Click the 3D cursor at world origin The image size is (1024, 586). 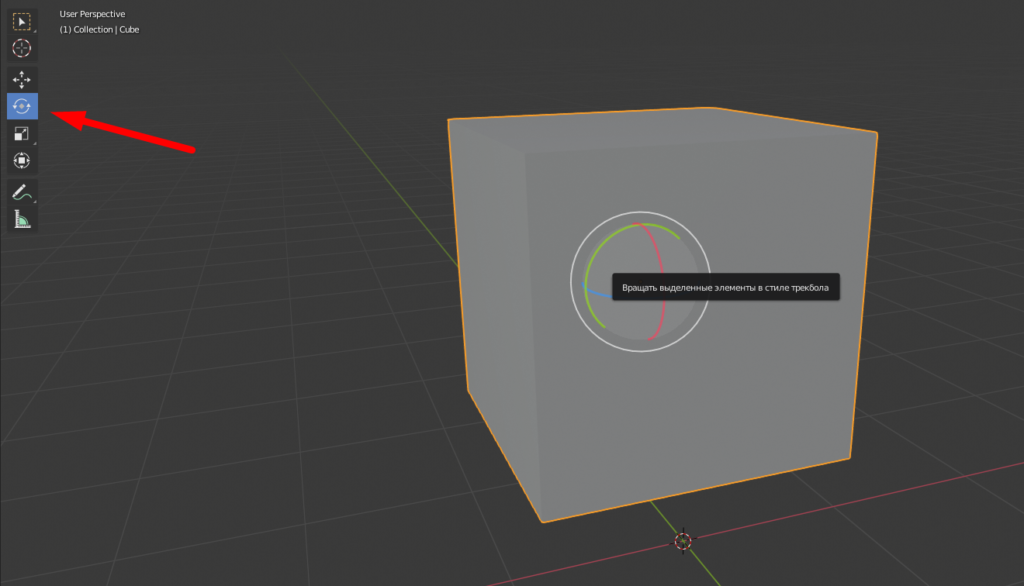(x=683, y=541)
